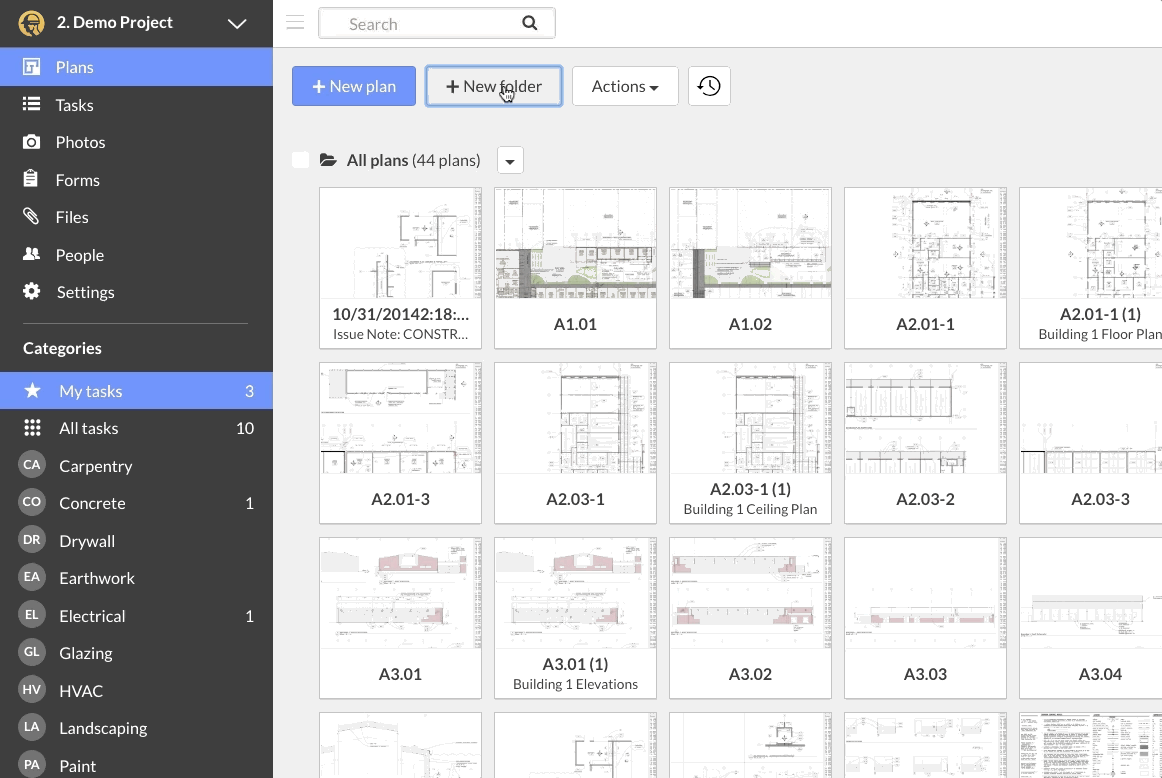Image resolution: width=1162 pixels, height=778 pixels.
Task: Open Forms via clipboard icon
Action: (32, 180)
